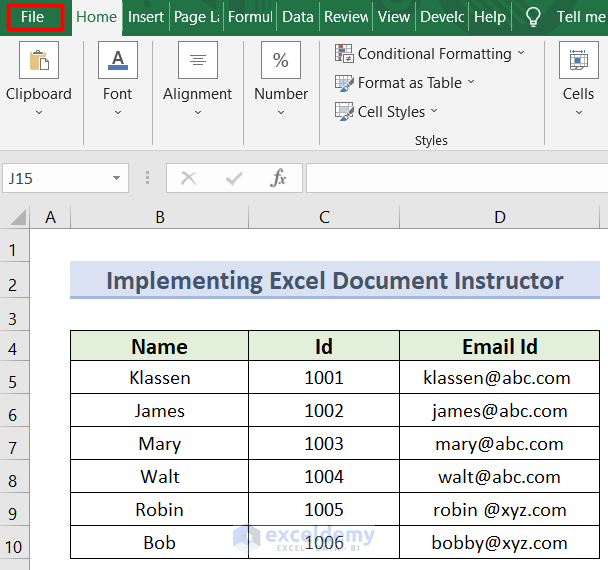Select the Email Id header cell
This screenshot has width=608, height=570.
coord(499,346)
